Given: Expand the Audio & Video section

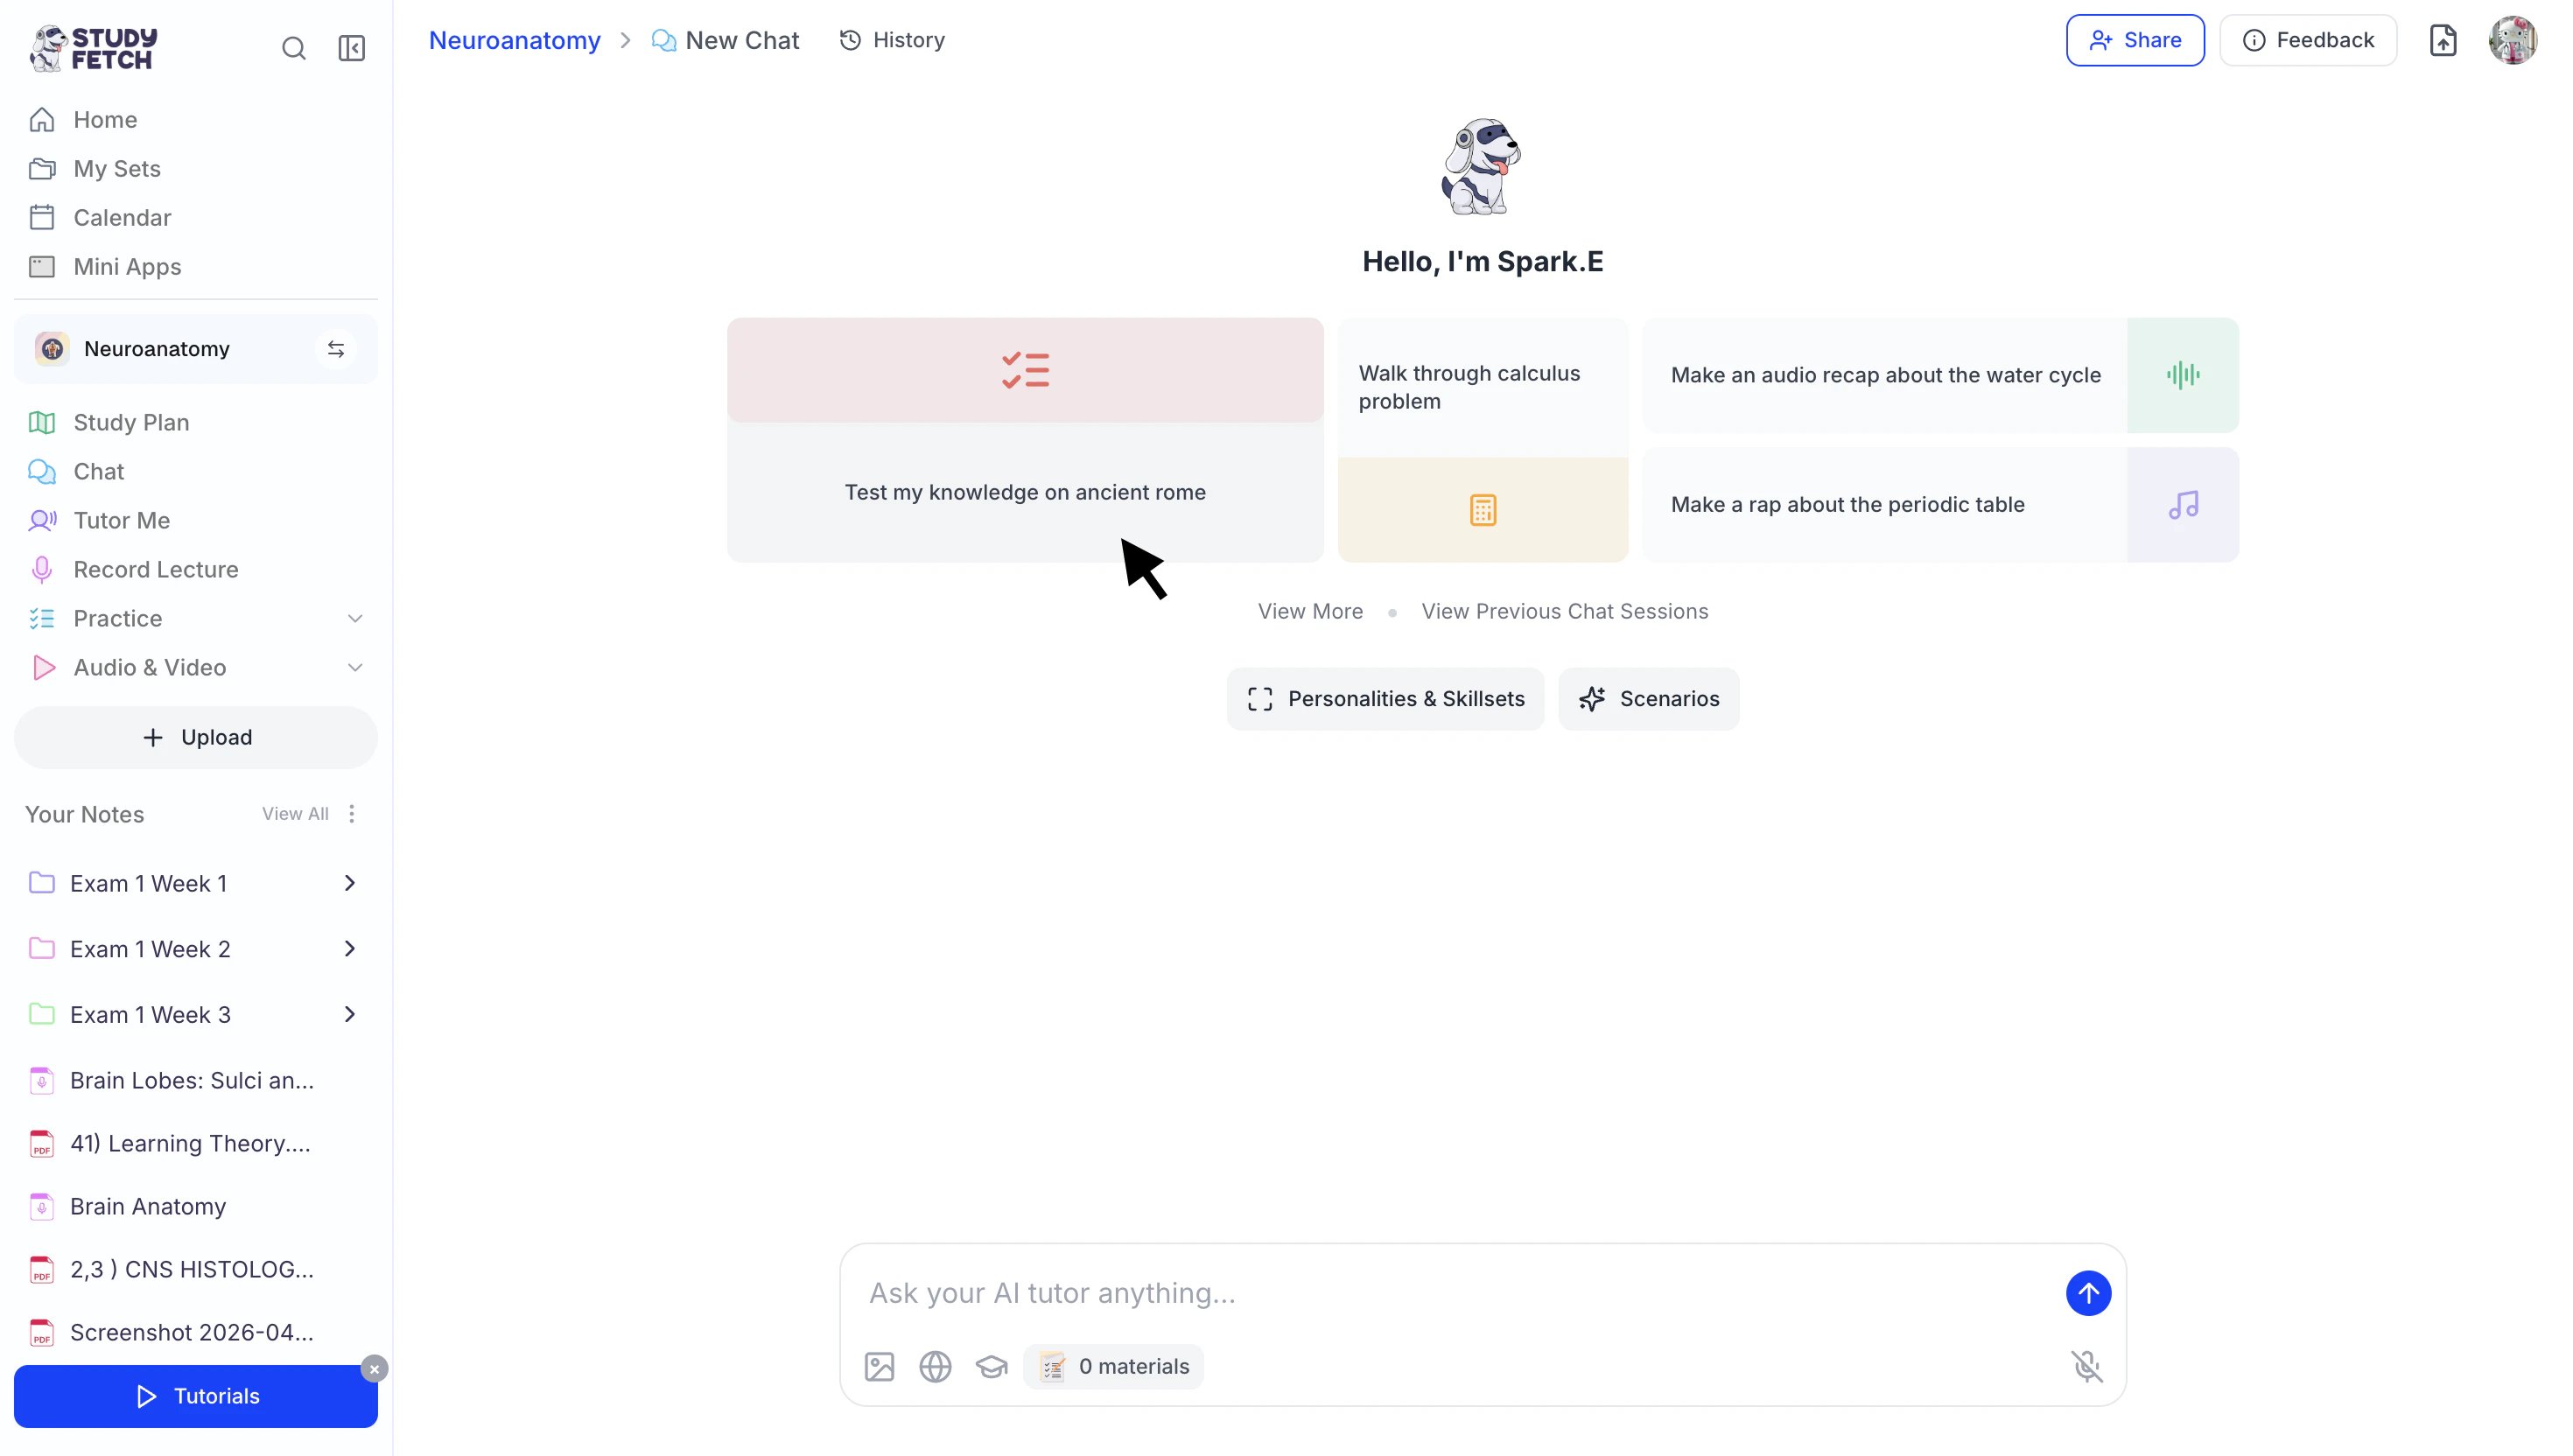Looking at the screenshot, I should click(354, 667).
